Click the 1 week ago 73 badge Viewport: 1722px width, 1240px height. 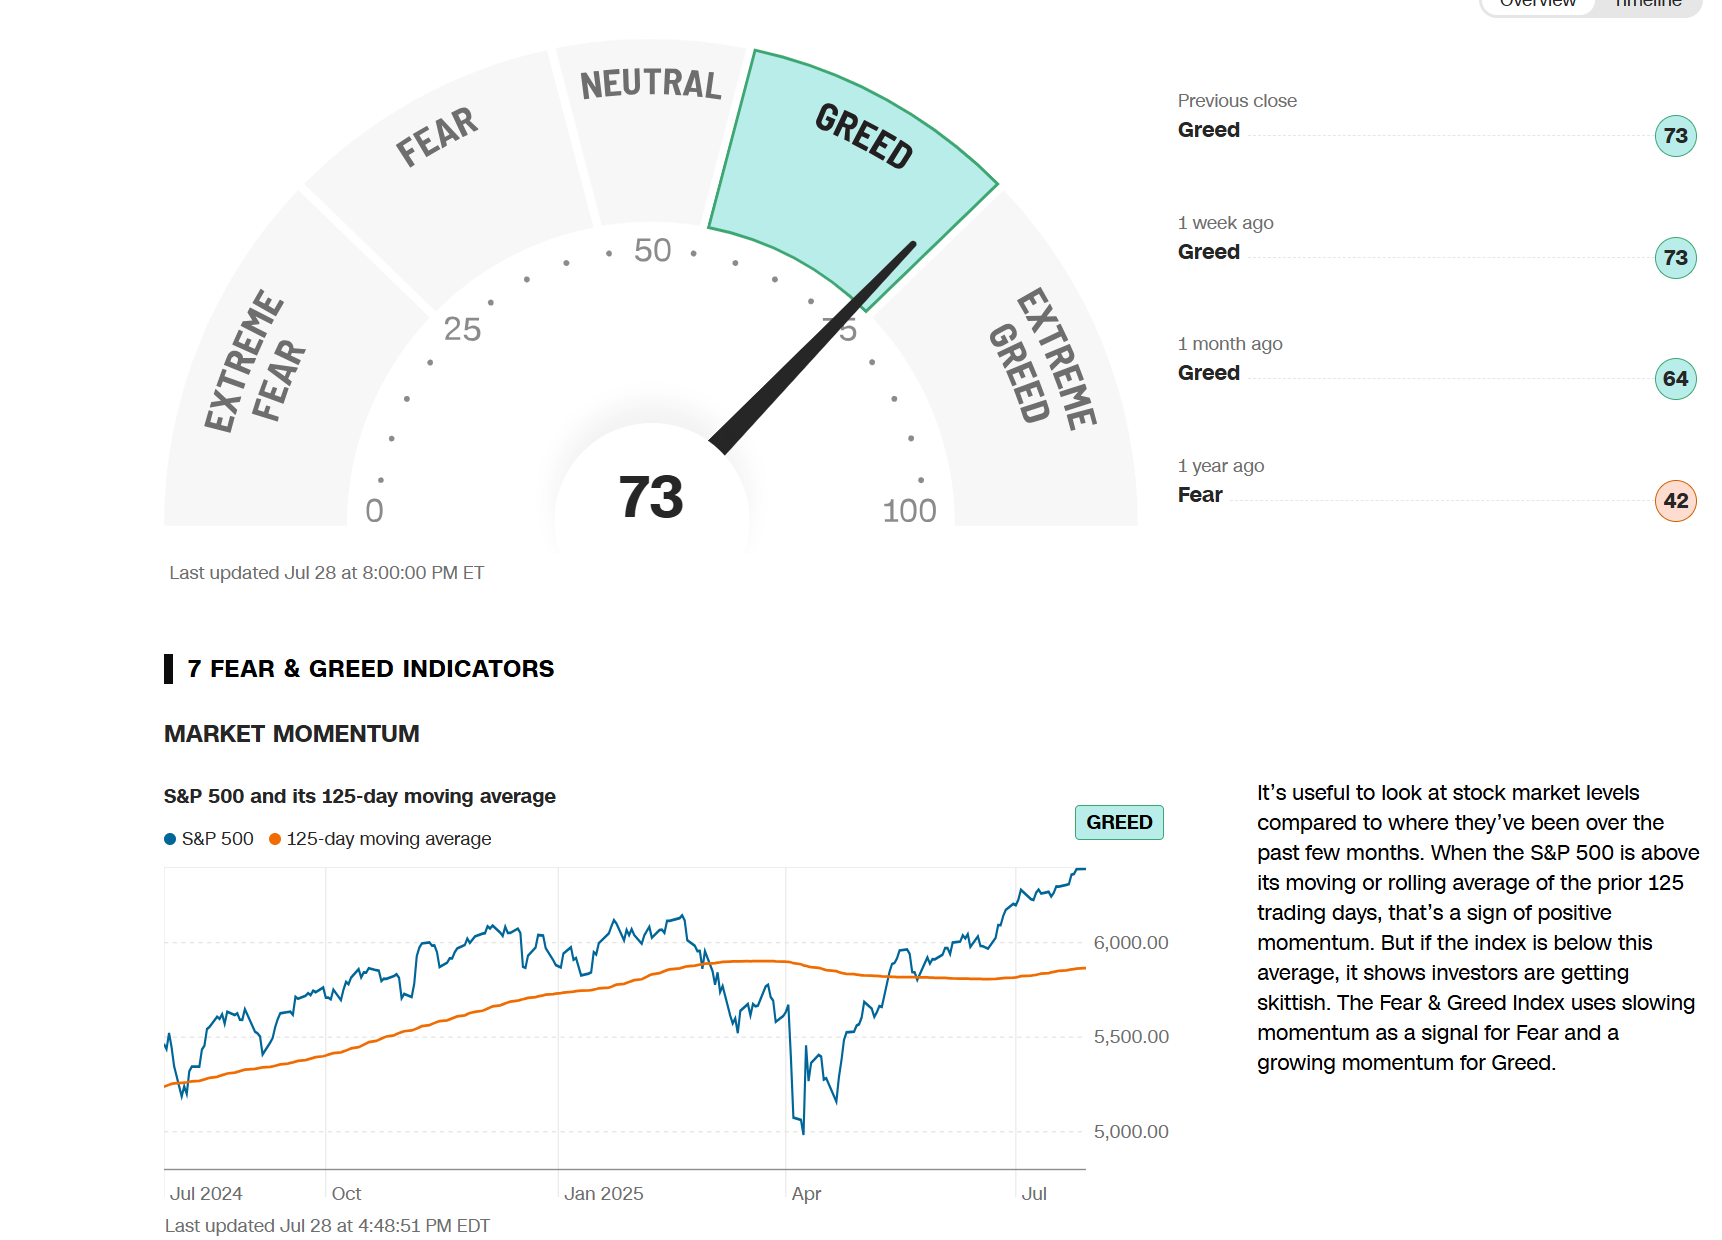(x=1675, y=258)
